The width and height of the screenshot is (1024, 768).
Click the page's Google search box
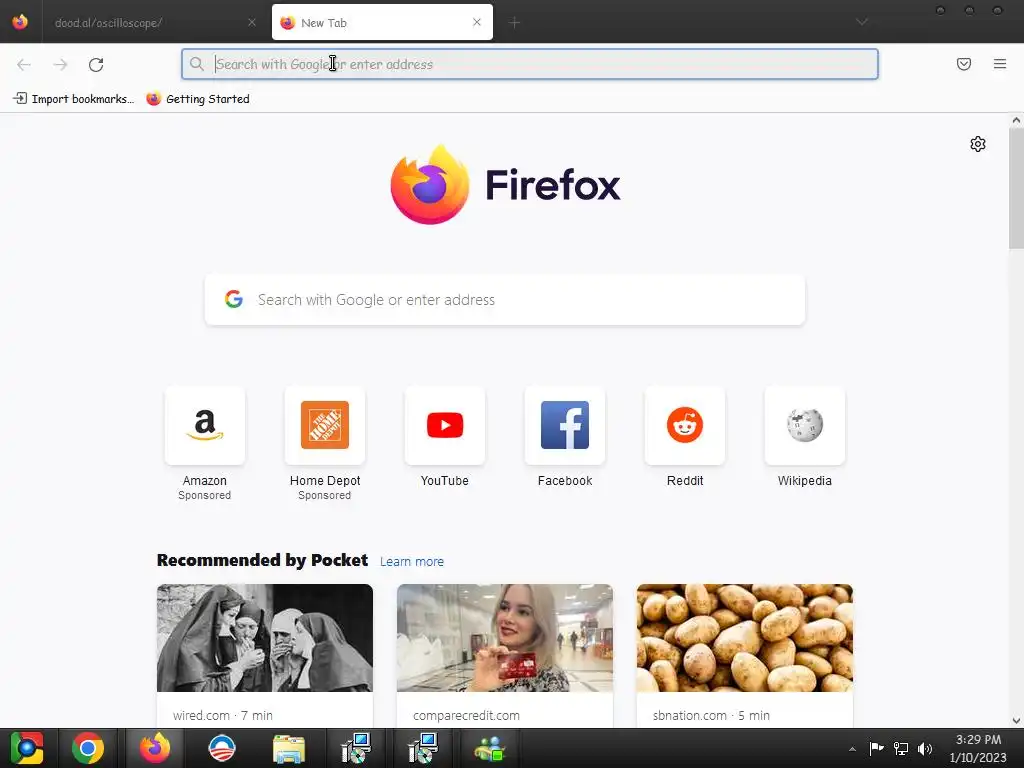[x=505, y=300]
